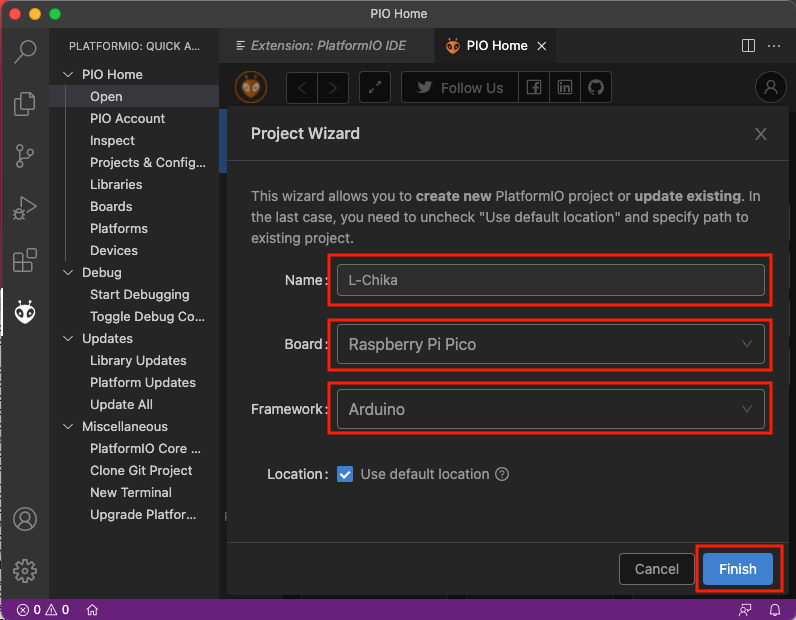The image size is (796, 620).
Task: Open the PlatformIO alien icon in activity bar
Action: point(25,312)
